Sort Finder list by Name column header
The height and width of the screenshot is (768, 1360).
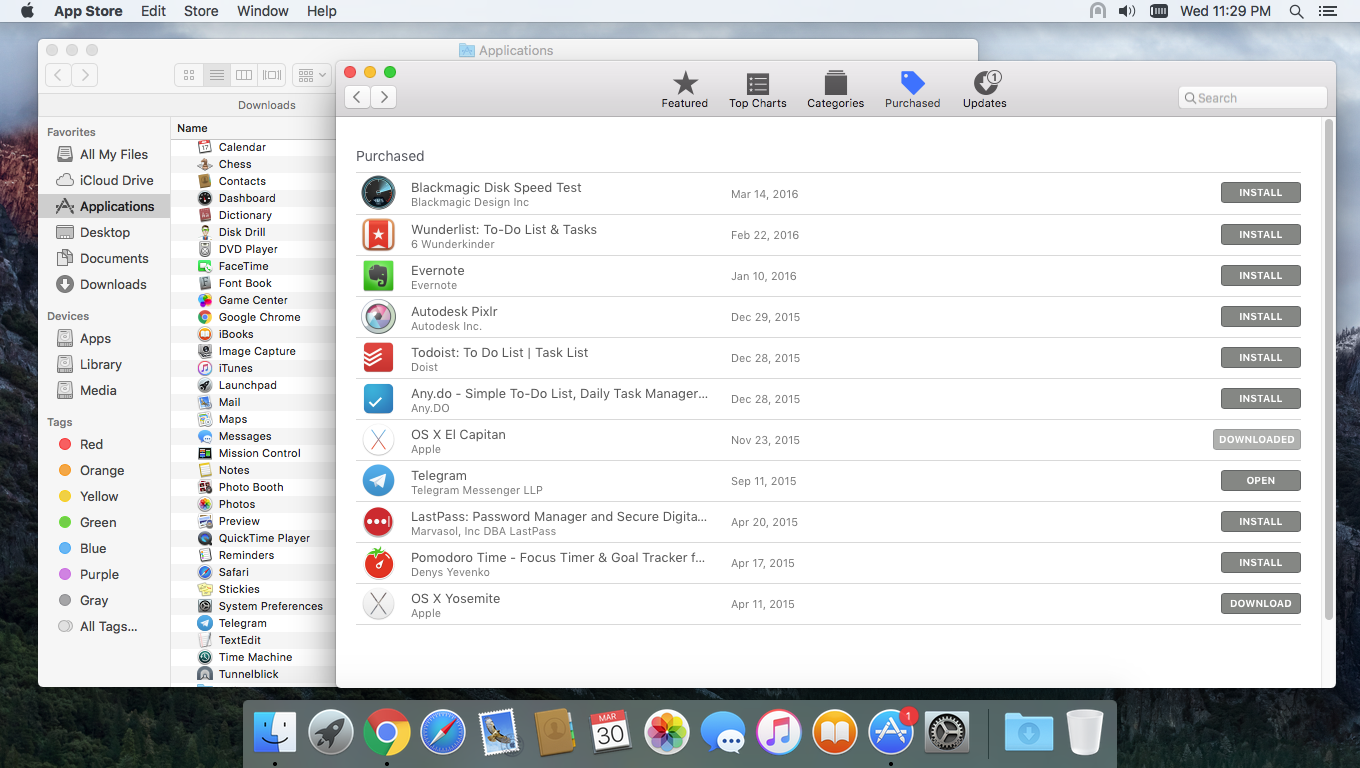click(254, 128)
